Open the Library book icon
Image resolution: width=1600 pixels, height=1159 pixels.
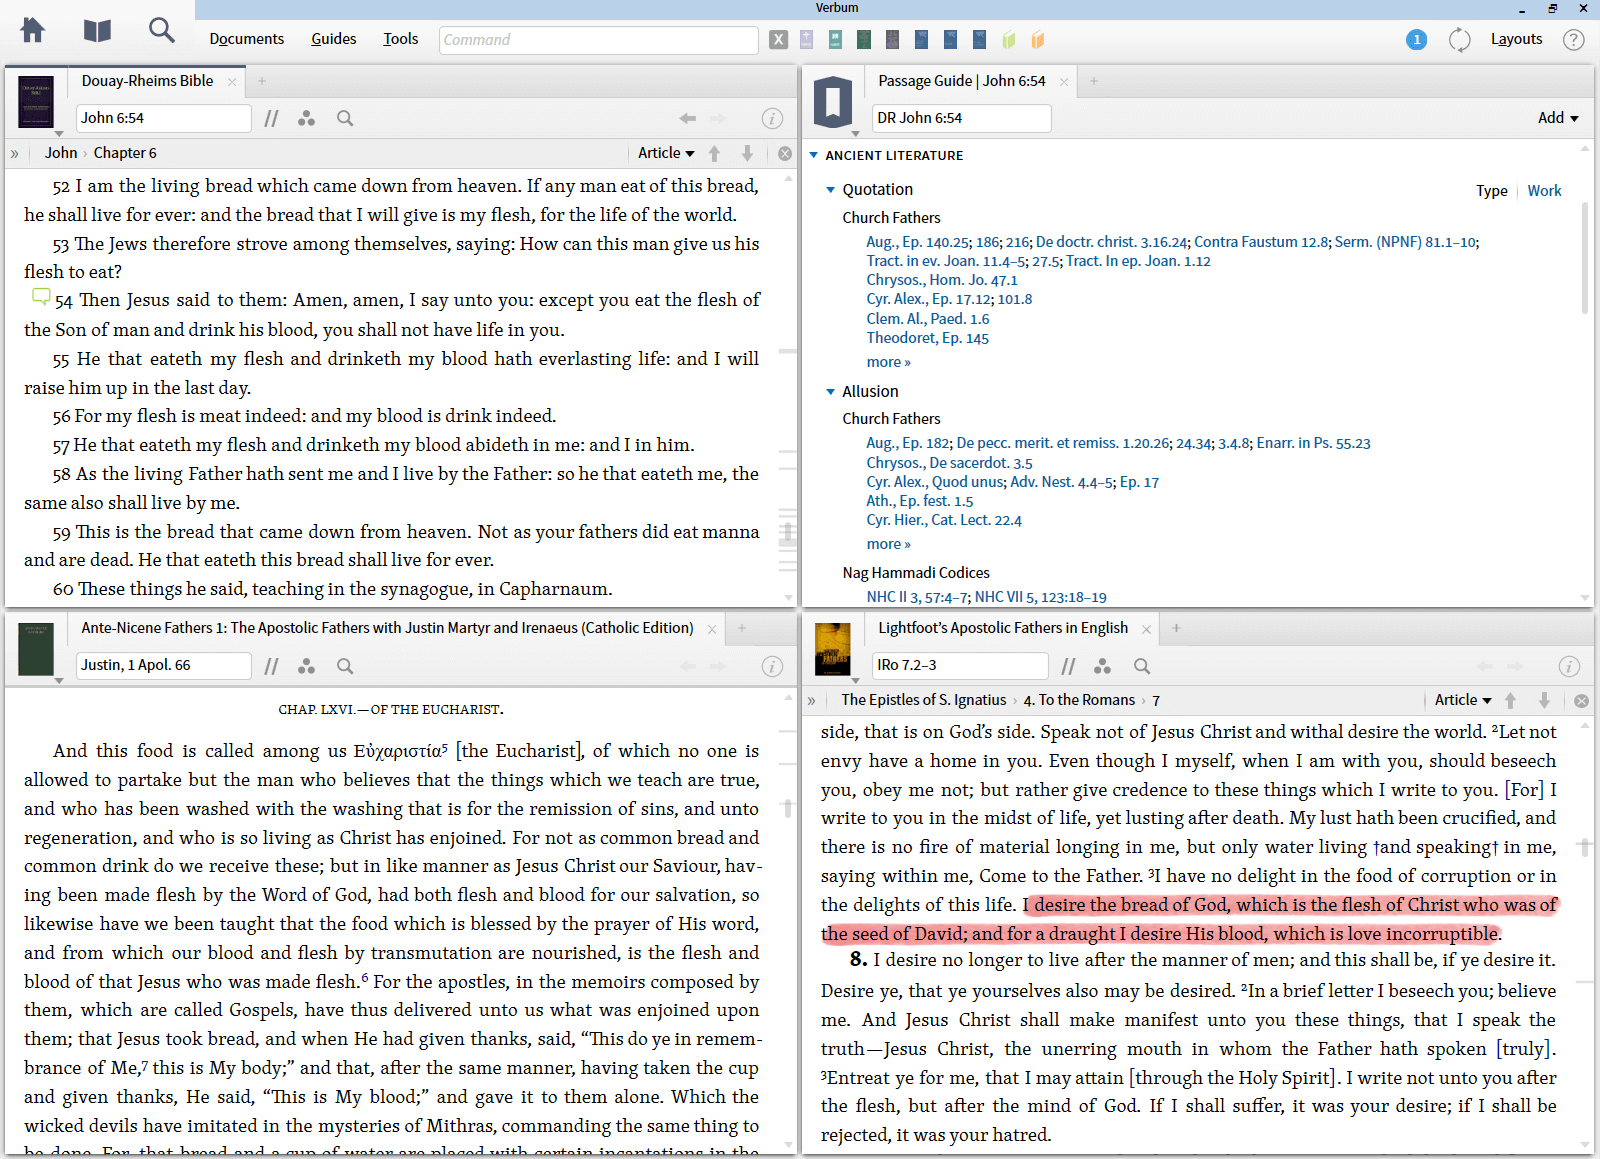97,31
